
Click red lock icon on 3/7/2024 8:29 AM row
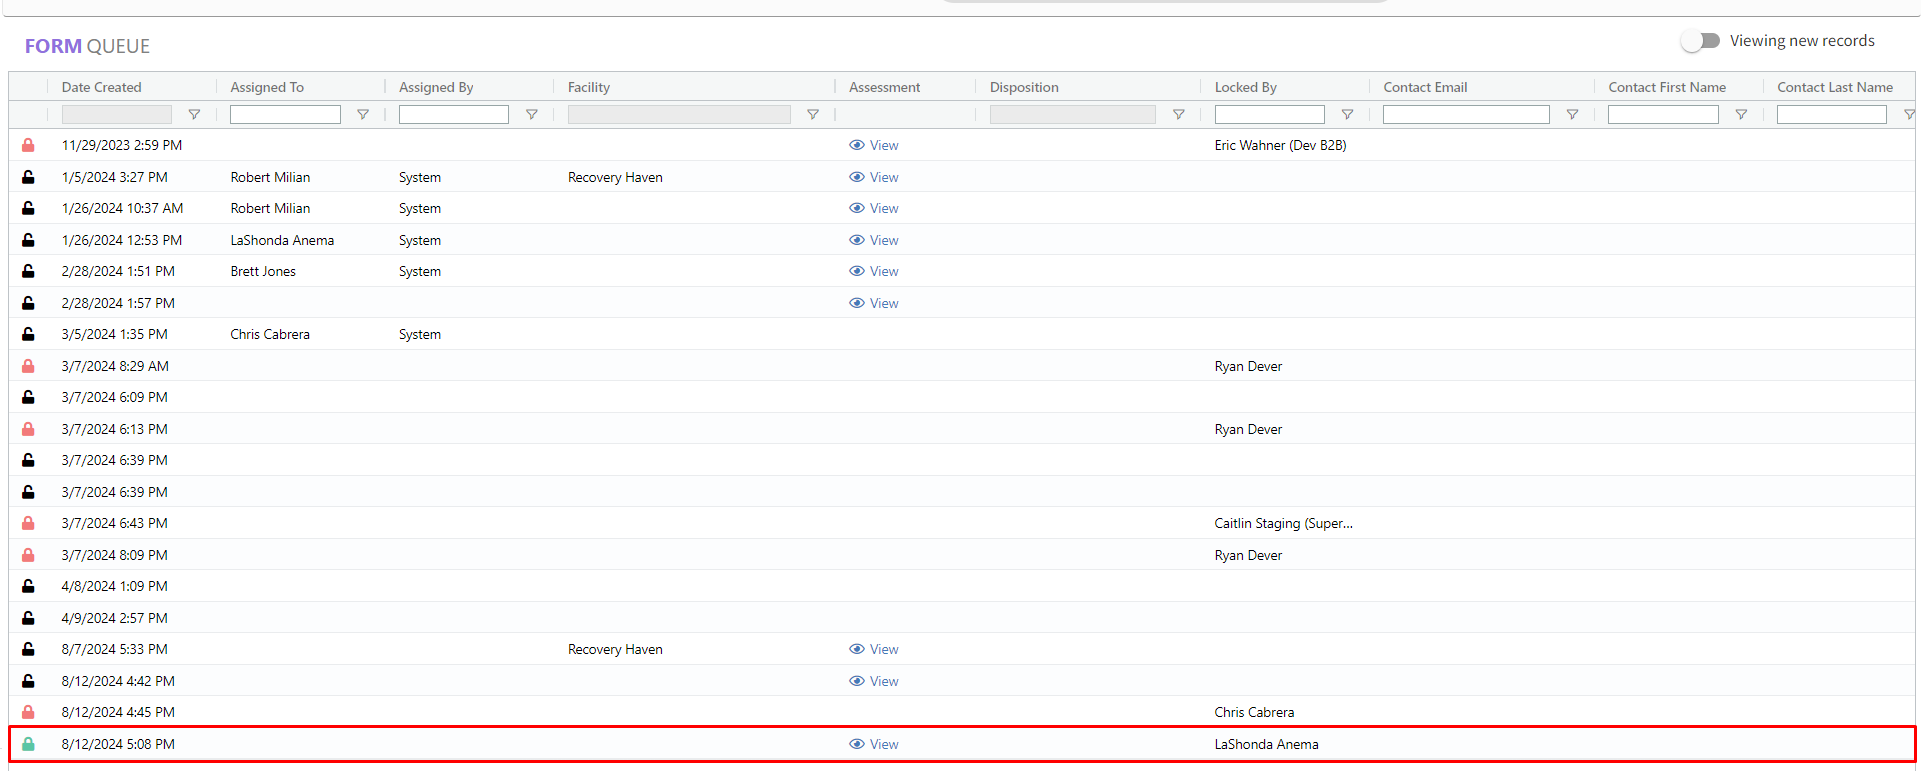tap(28, 366)
